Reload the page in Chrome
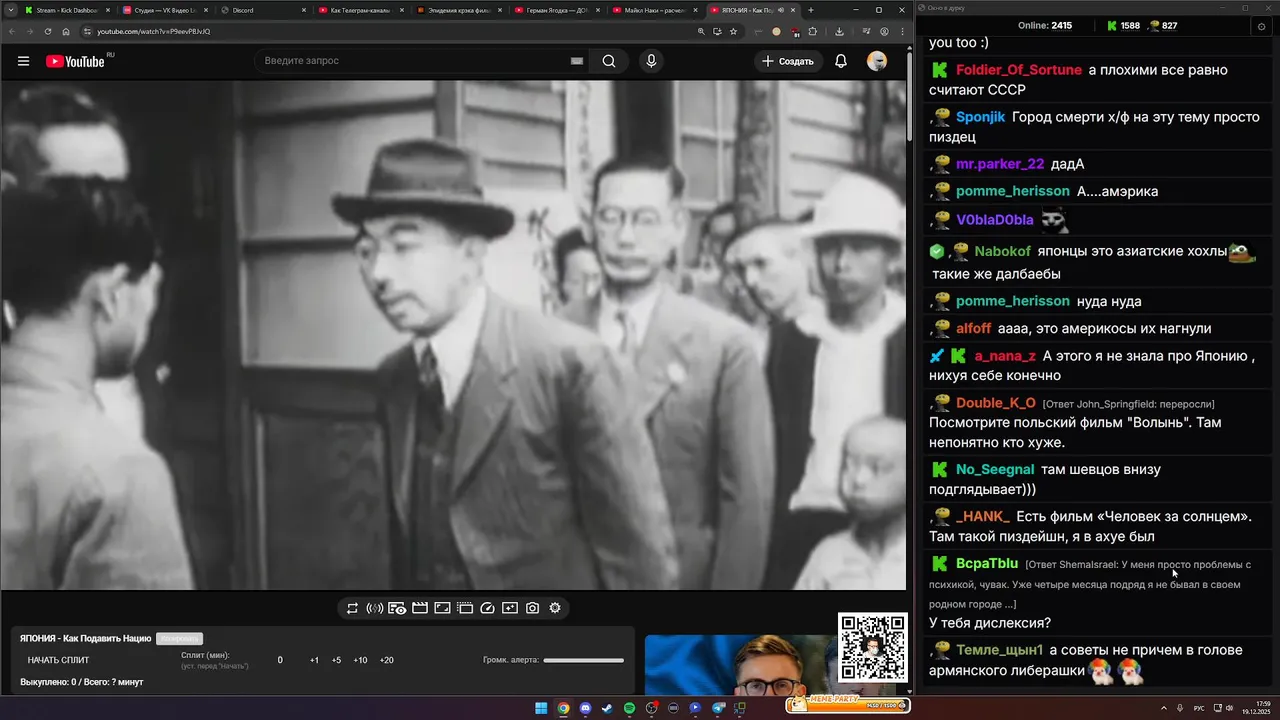The height and width of the screenshot is (720, 1280). coord(48,31)
